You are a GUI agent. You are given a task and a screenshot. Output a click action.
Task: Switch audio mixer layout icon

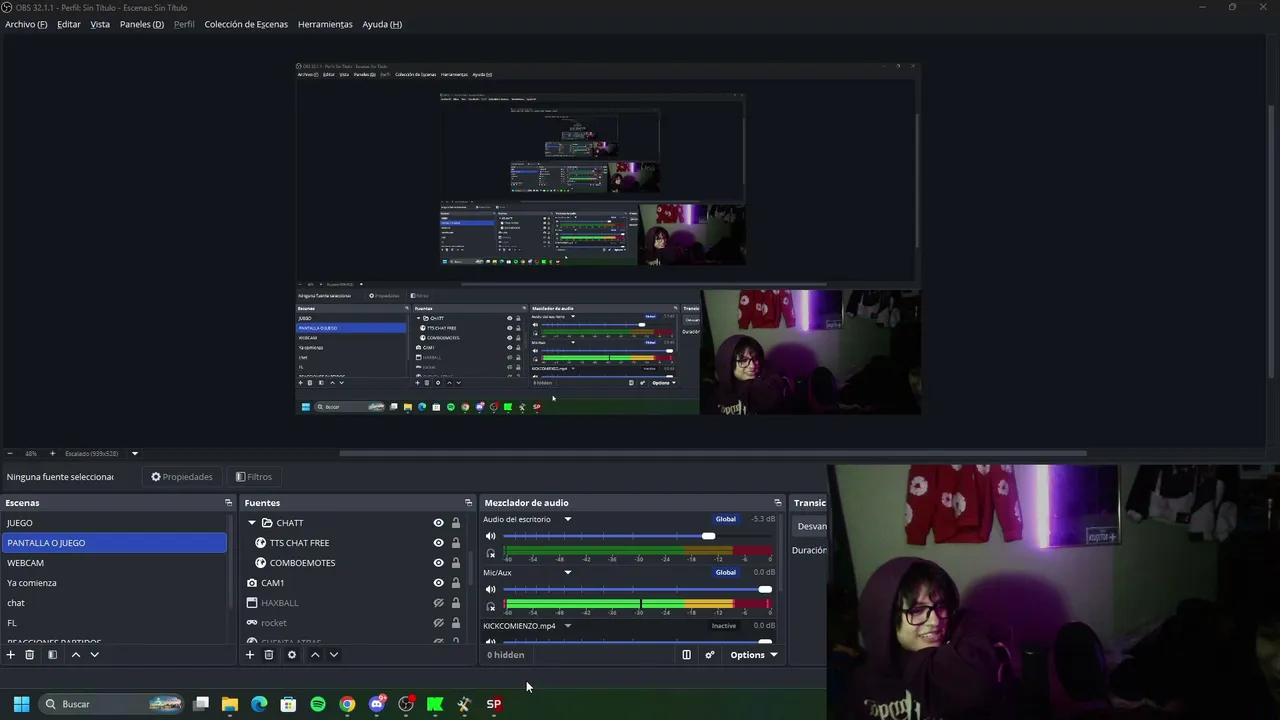686,655
